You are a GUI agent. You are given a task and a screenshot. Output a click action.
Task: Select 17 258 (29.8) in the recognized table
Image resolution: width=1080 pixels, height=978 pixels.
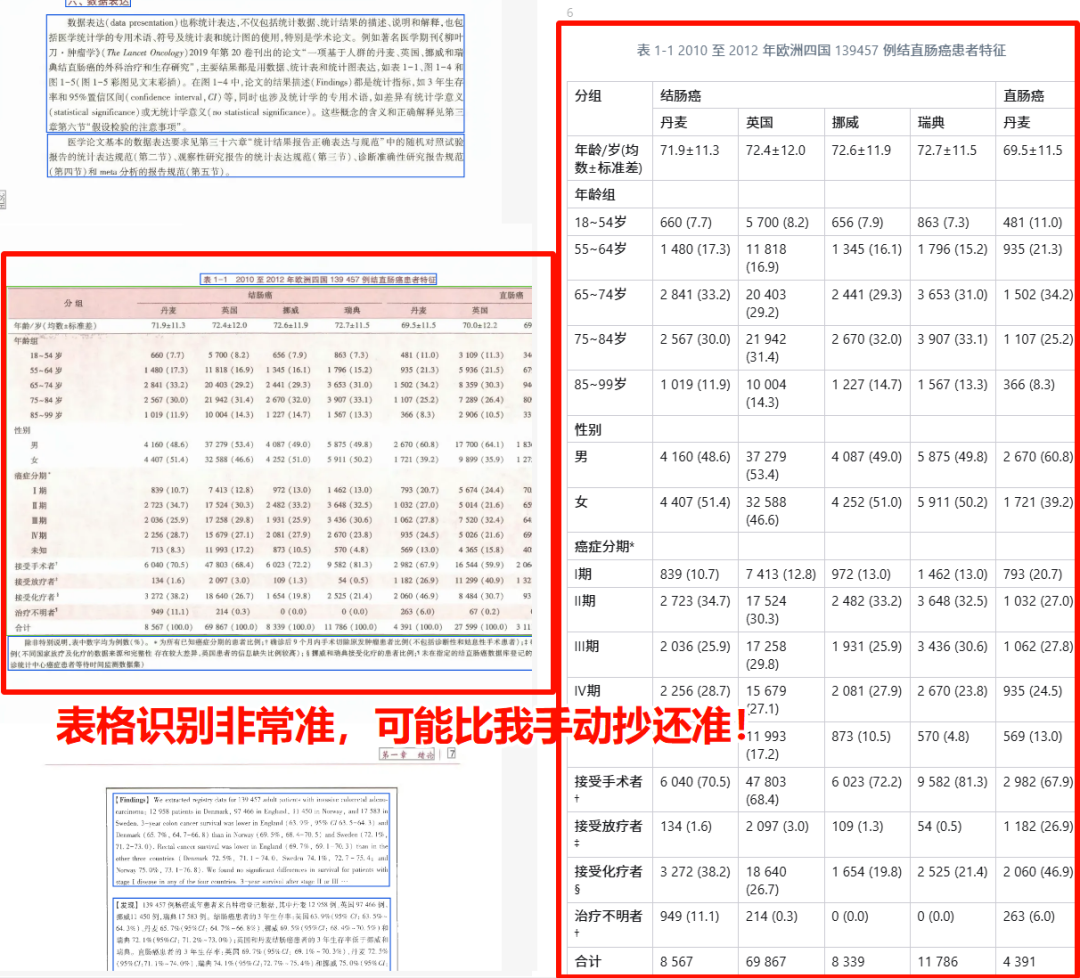[x=766, y=655]
